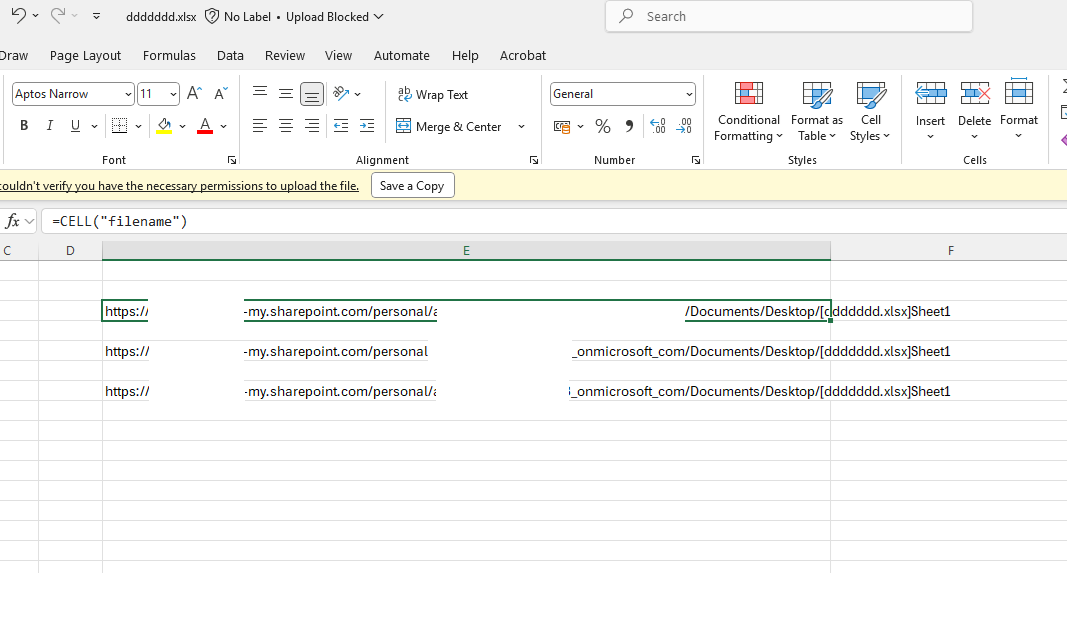This screenshot has height=644, width=1067.
Task: Apply Percent Style
Action: click(603, 126)
